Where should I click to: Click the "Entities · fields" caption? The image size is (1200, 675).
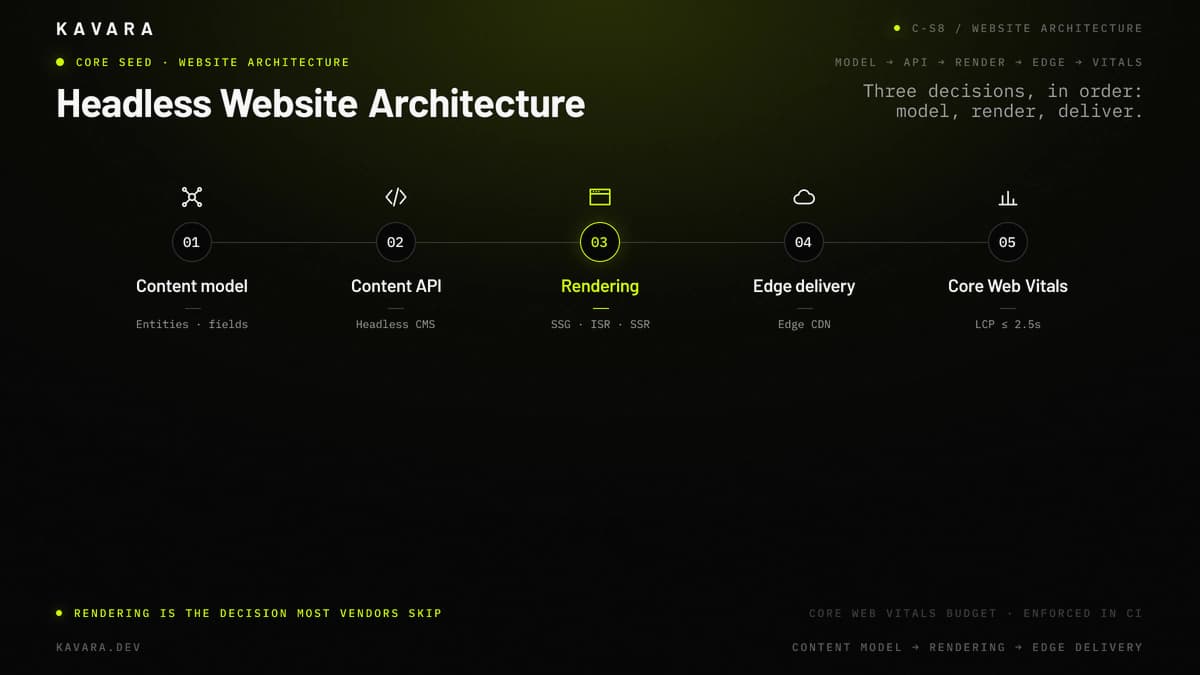click(x=192, y=324)
